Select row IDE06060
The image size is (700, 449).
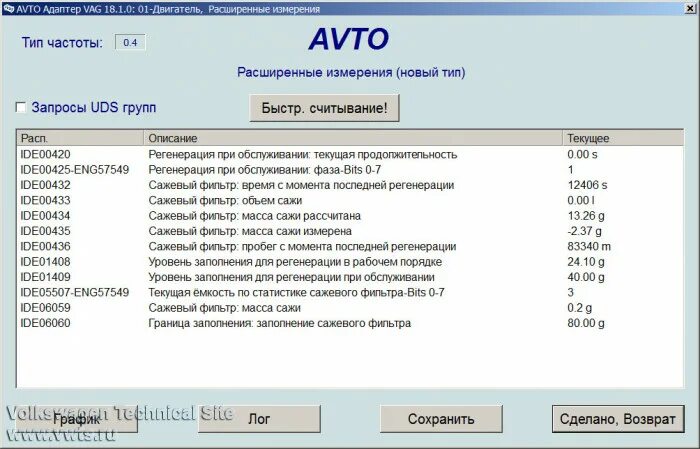click(350, 323)
